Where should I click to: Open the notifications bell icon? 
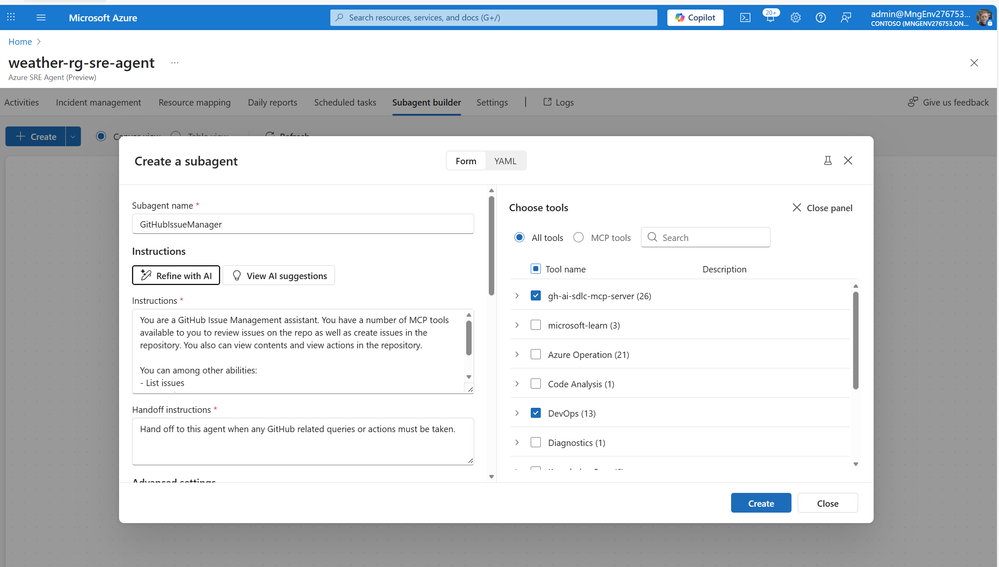pyautogui.click(x=770, y=17)
